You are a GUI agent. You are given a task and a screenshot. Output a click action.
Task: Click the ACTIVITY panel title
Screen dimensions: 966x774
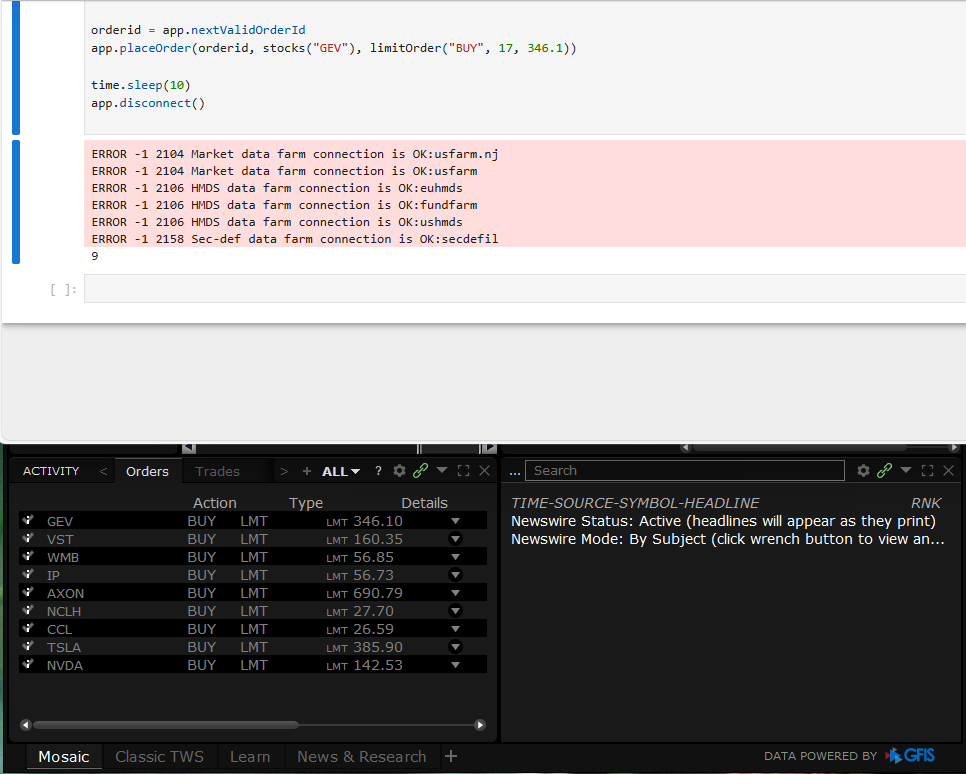(51, 471)
